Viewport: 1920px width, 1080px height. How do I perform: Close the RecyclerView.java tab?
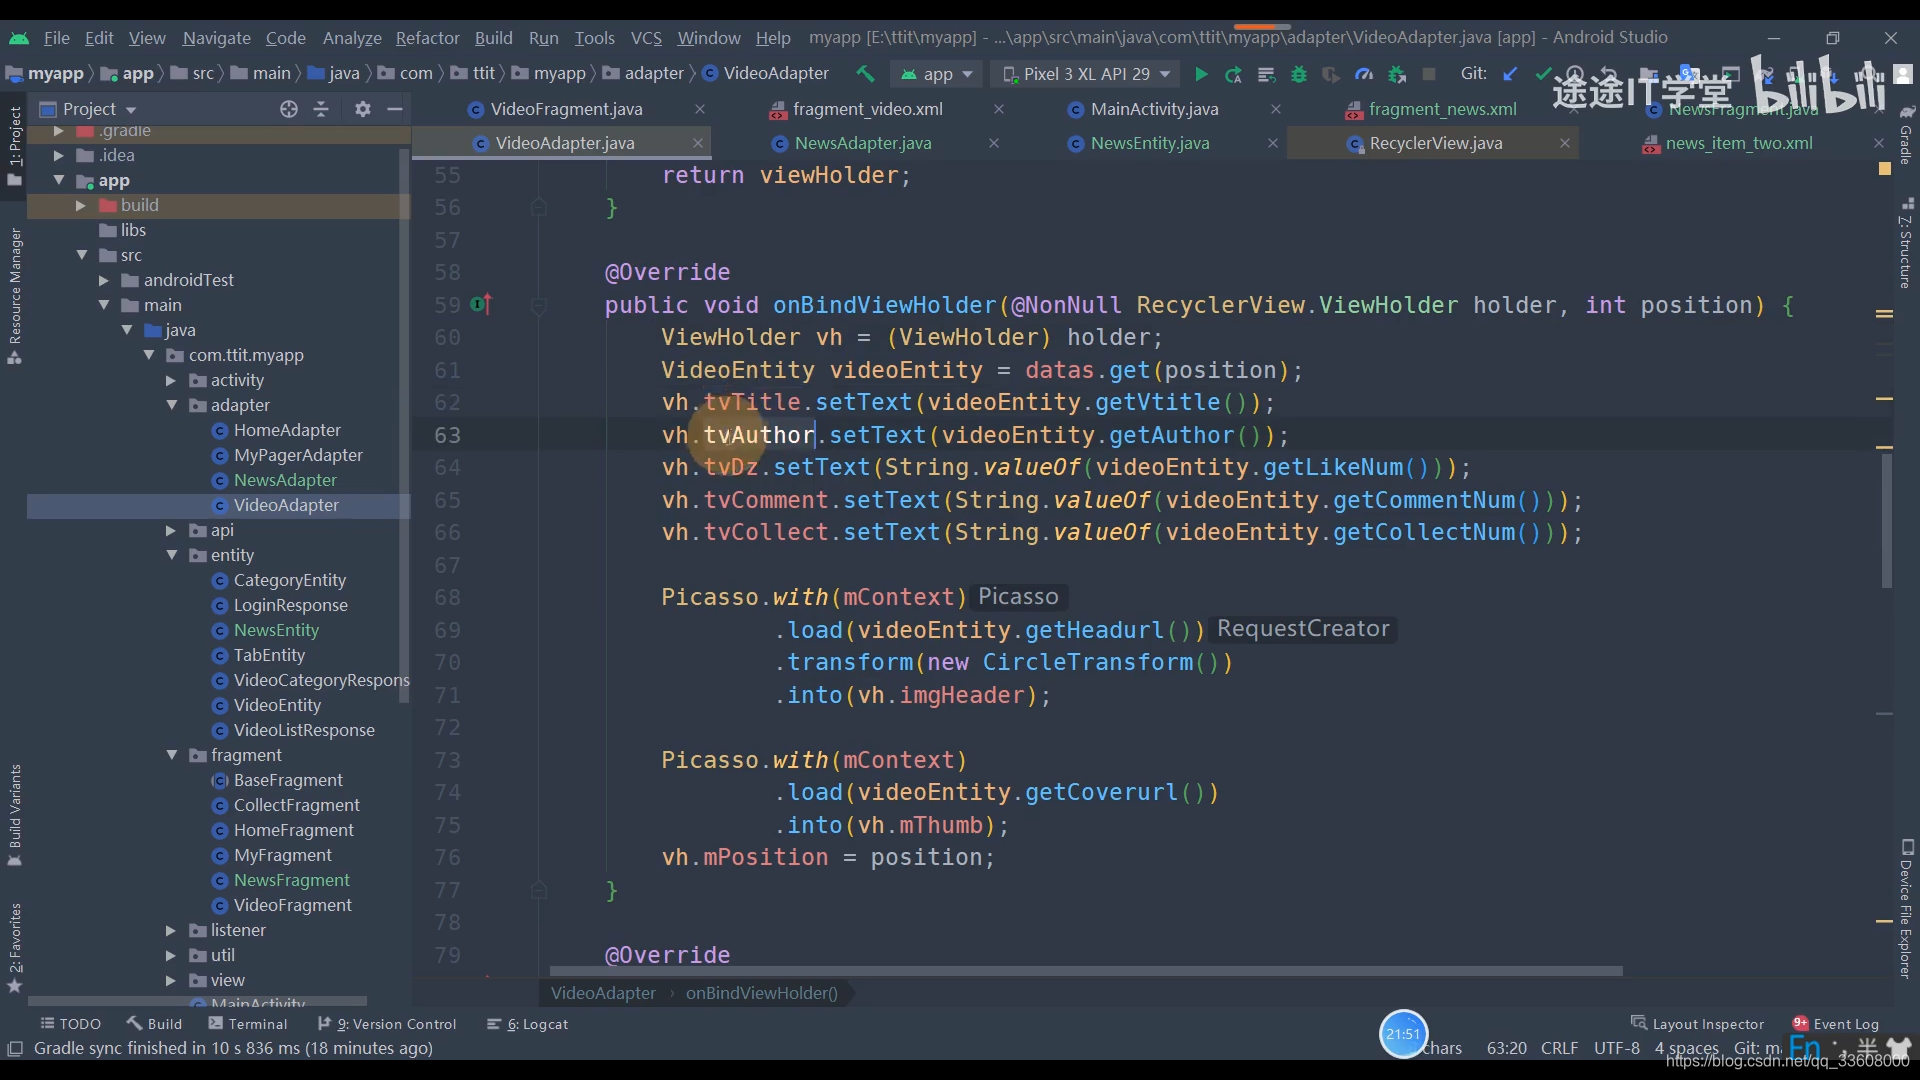[x=1564, y=143]
